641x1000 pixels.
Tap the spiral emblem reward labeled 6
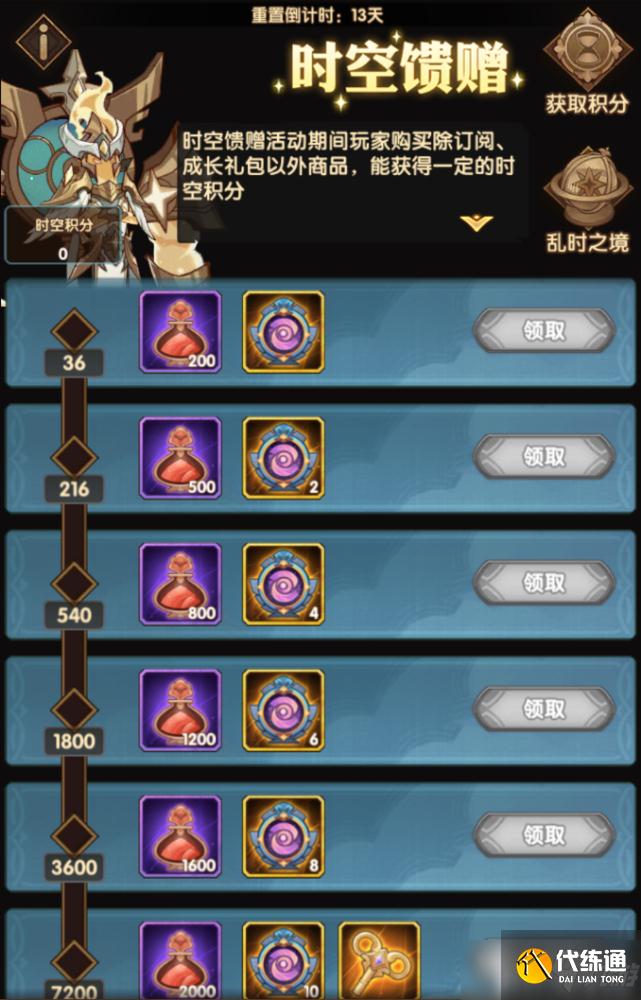pyautogui.click(x=283, y=710)
